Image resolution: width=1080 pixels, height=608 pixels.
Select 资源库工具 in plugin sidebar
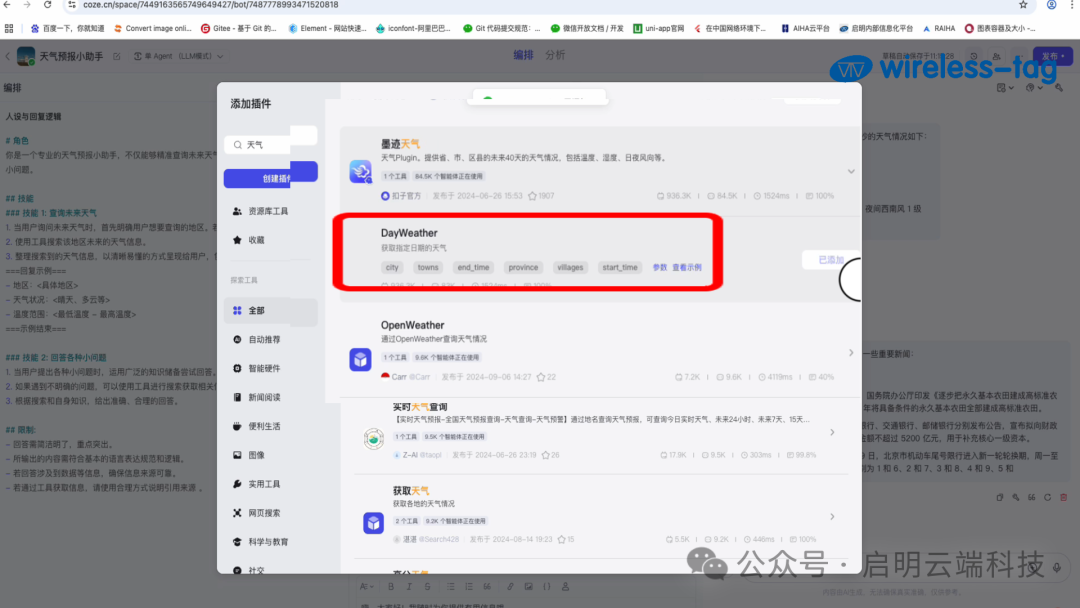click(270, 211)
